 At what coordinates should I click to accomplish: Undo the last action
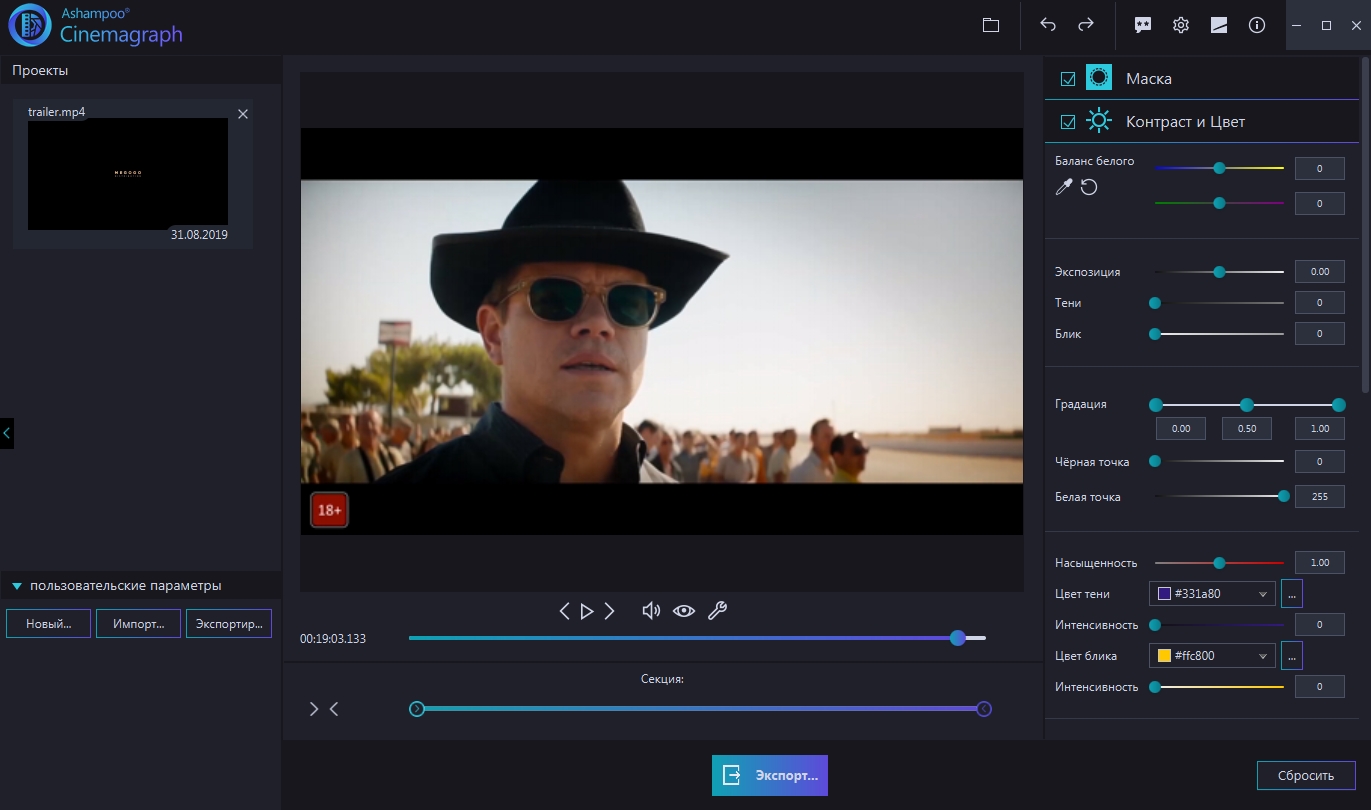point(1048,25)
